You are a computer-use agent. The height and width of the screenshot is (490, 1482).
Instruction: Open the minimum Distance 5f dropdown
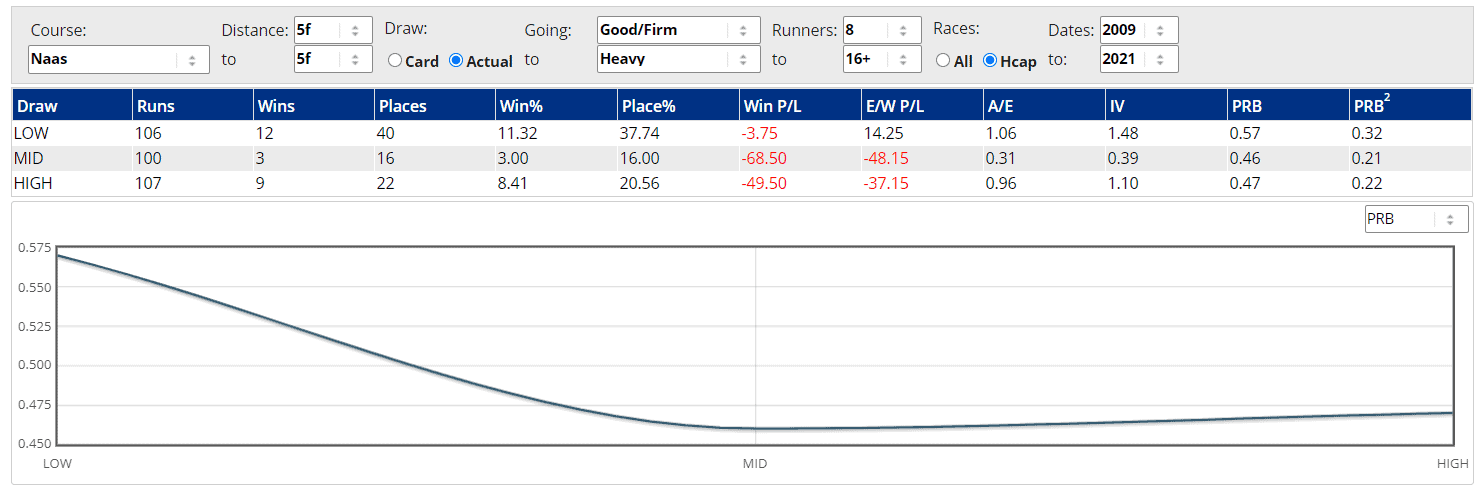[332, 30]
